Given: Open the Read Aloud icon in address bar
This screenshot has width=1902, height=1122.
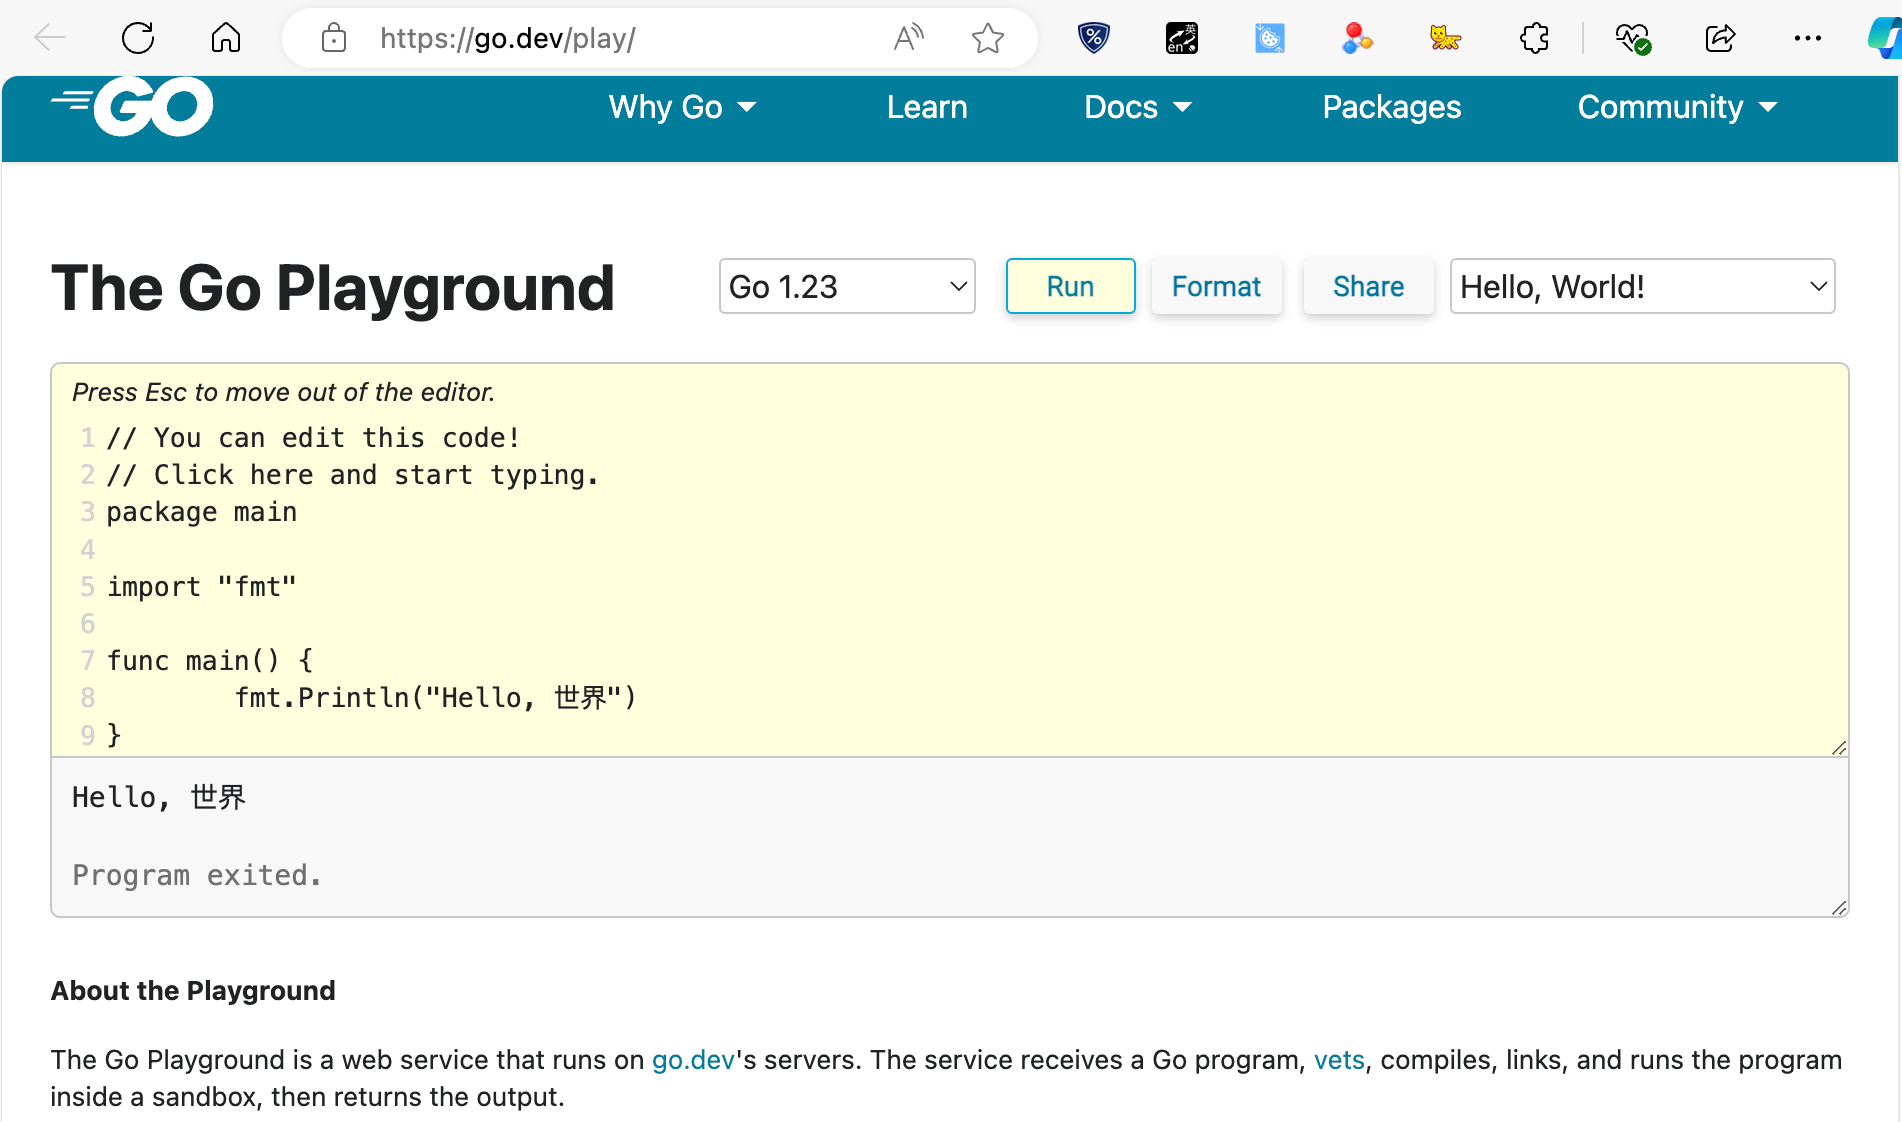Looking at the screenshot, I should (x=908, y=39).
